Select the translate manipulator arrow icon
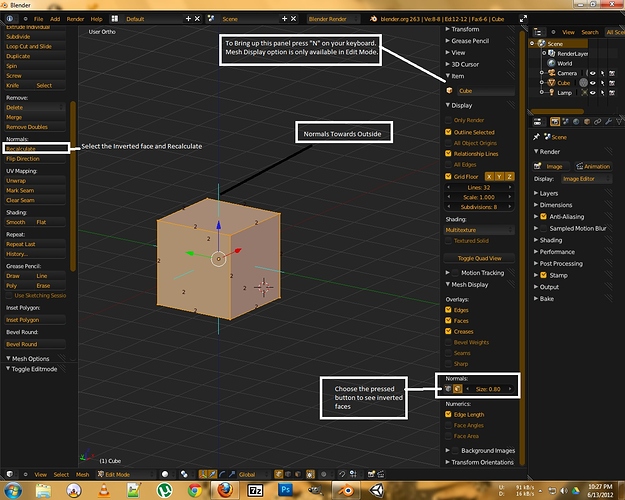Screen dimensions: 625x500 point(212,474)
